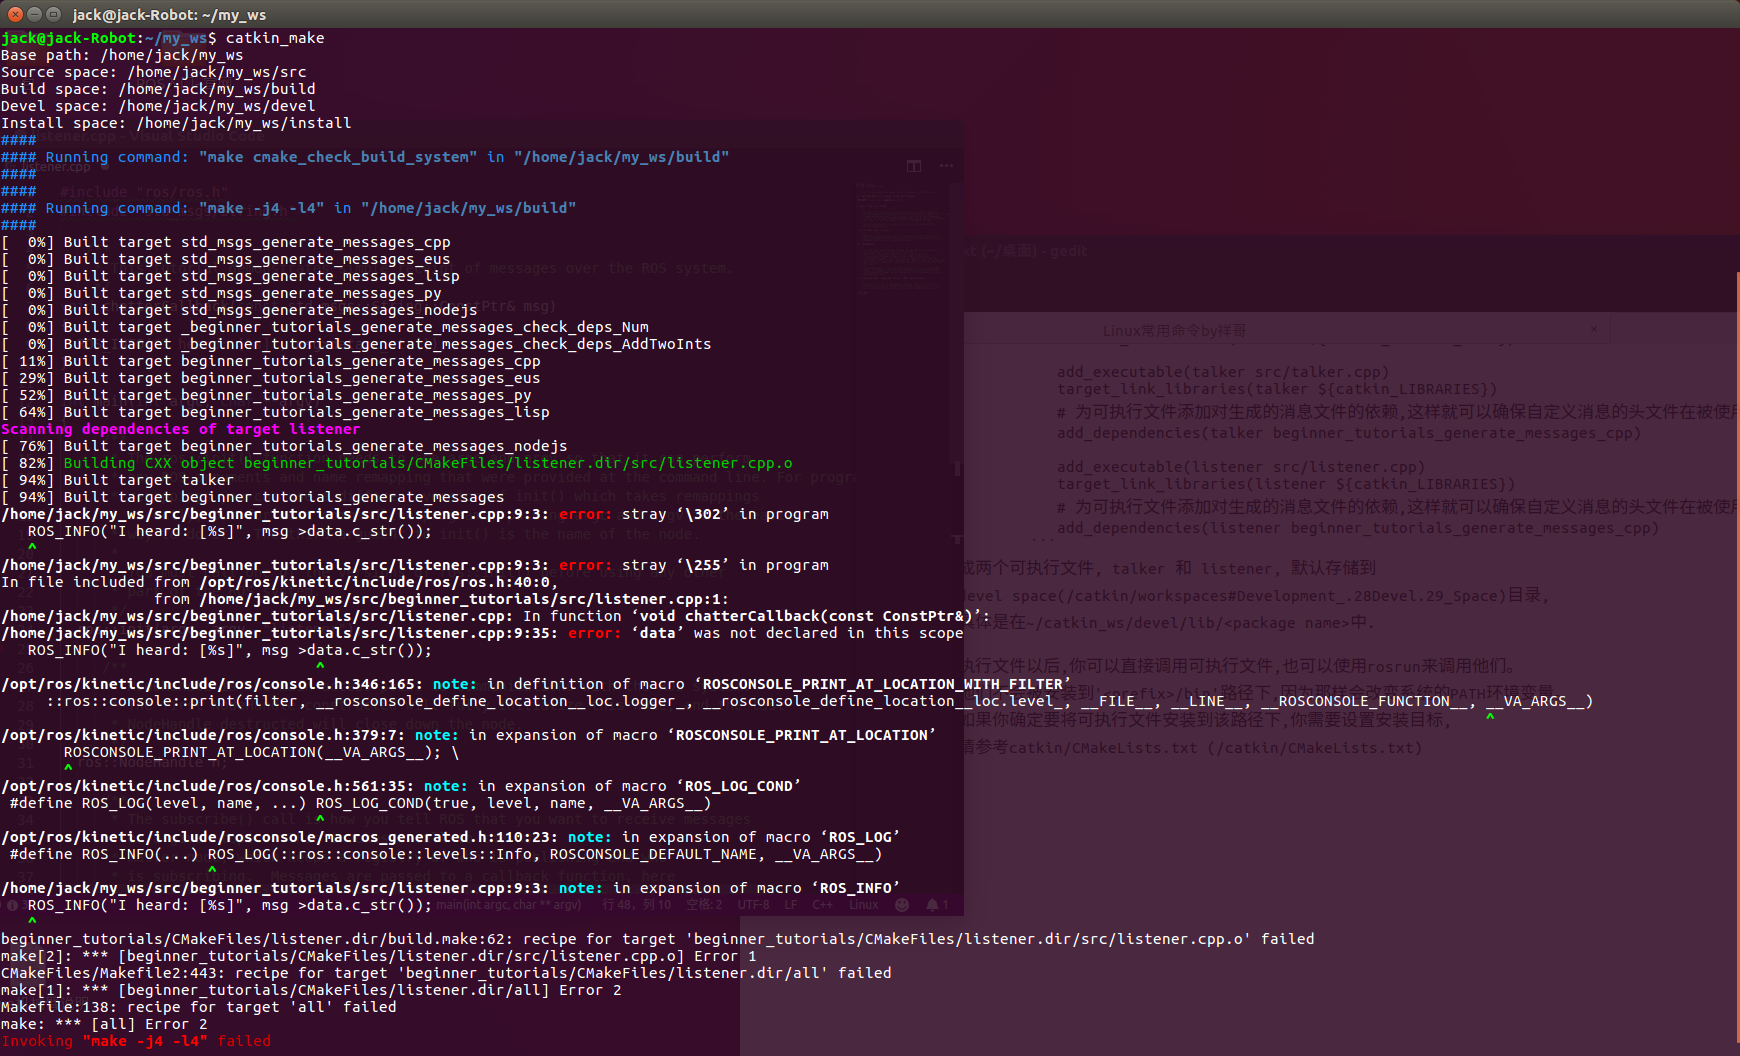
Task: Click 'Install space: /home/jack/my_ws/install' line
Action: pos(176,123)
